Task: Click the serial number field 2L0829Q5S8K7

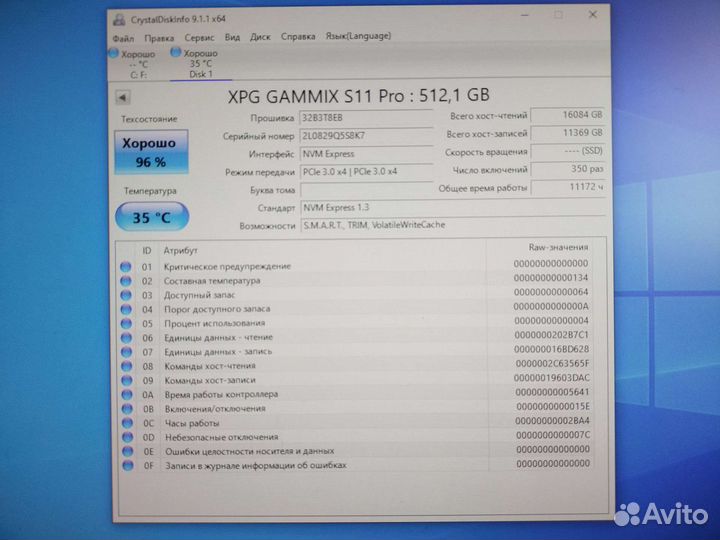Action: click(x=366, y=136)
